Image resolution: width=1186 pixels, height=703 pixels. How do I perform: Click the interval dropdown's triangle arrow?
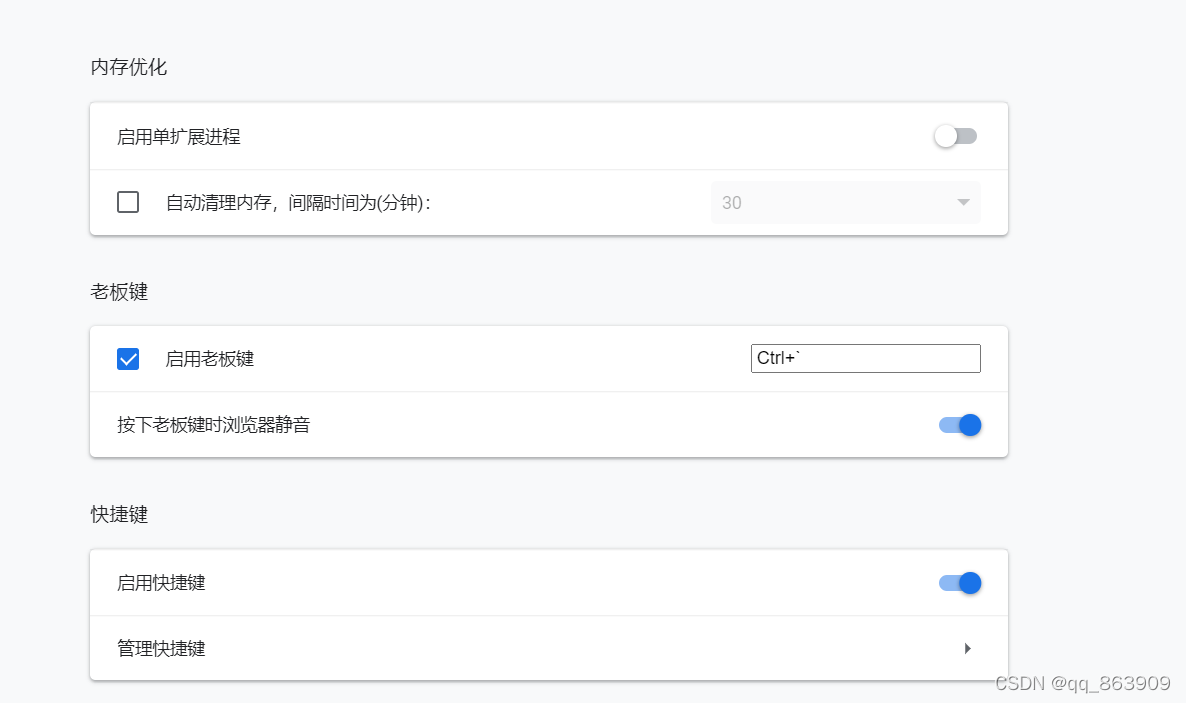pos(963,202)
